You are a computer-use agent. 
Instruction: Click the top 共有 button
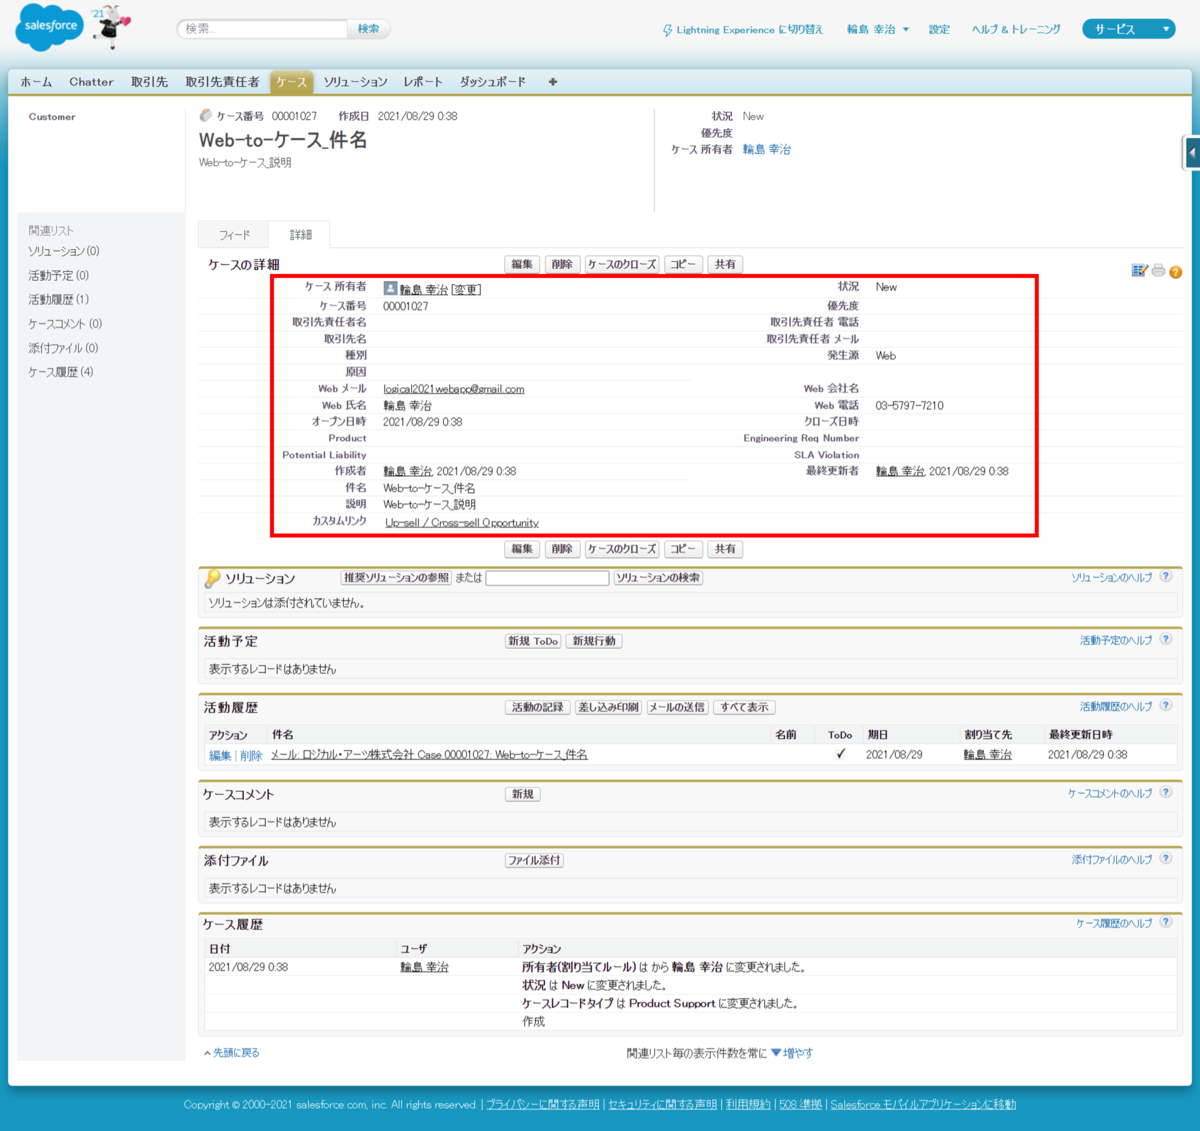point(725,265)
